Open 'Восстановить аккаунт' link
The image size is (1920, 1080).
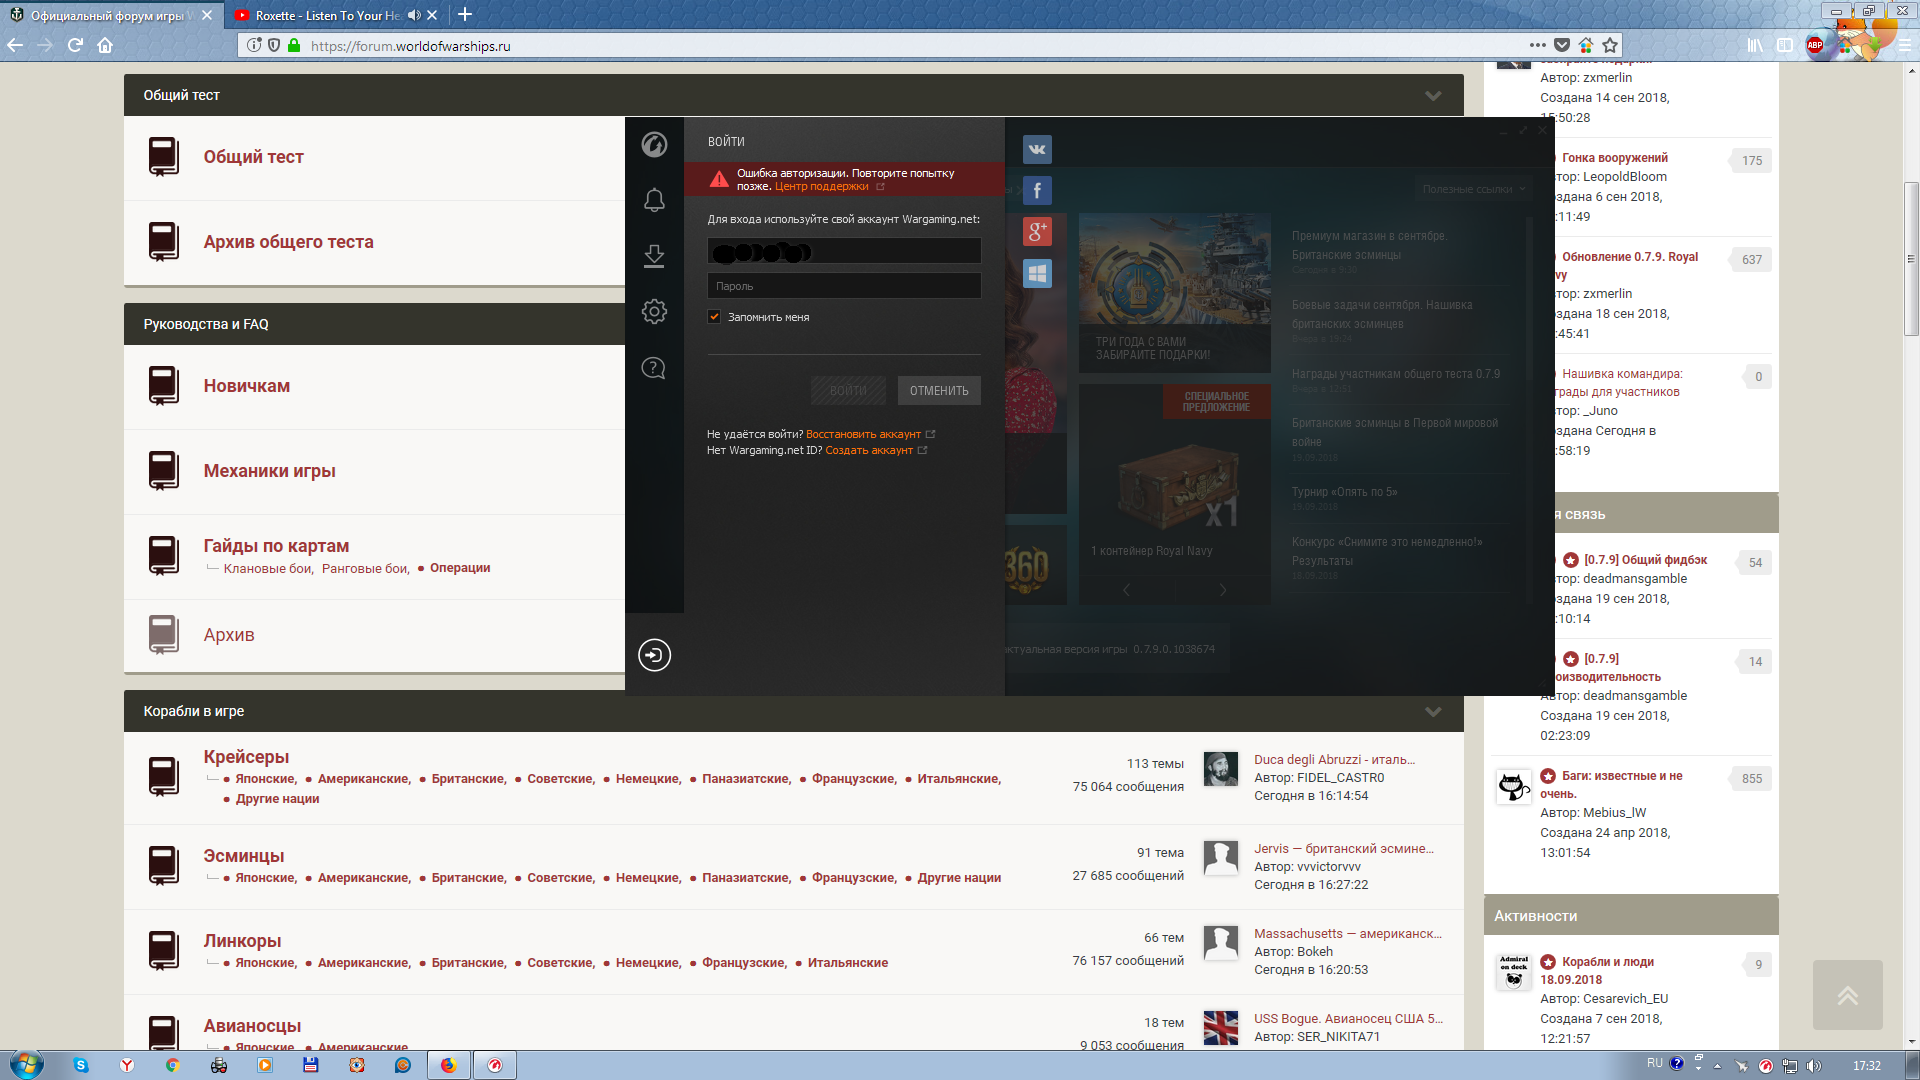[863, 434]
